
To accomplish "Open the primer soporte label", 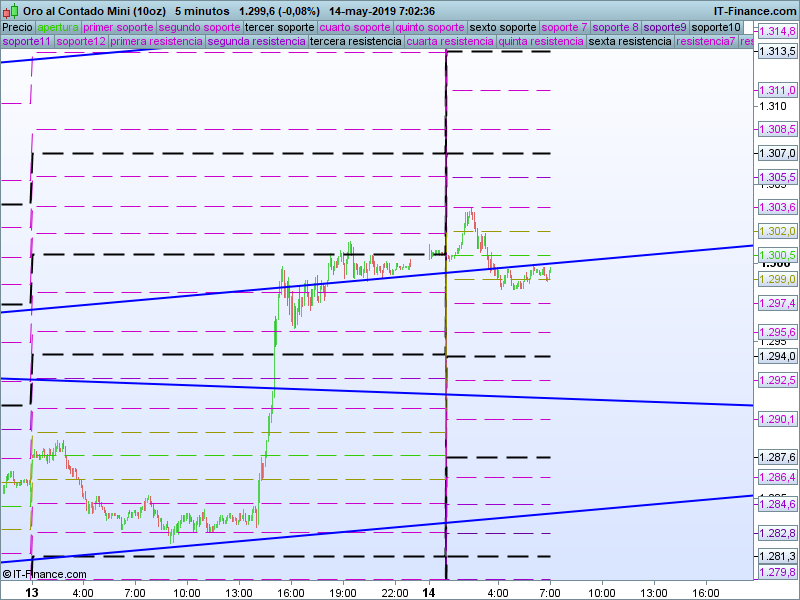I will pyautogui.click(x=118, y=27).
